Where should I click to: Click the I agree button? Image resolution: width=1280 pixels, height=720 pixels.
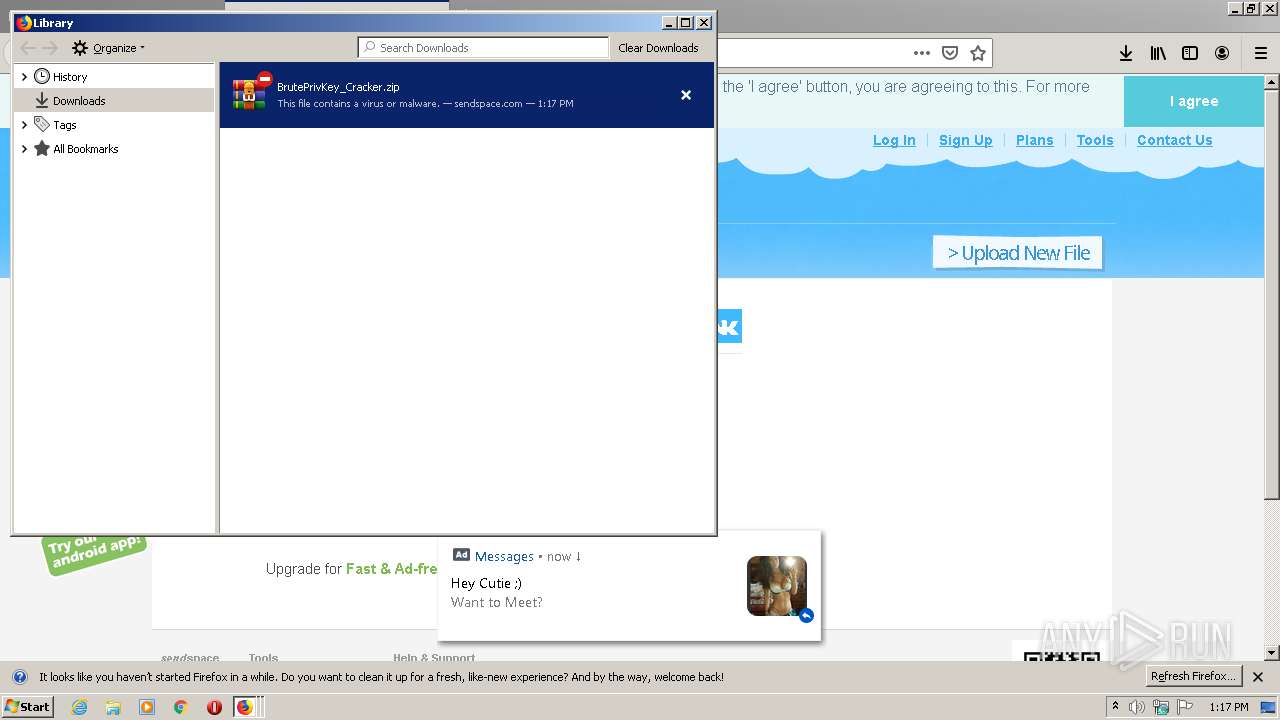point(1194,101)
